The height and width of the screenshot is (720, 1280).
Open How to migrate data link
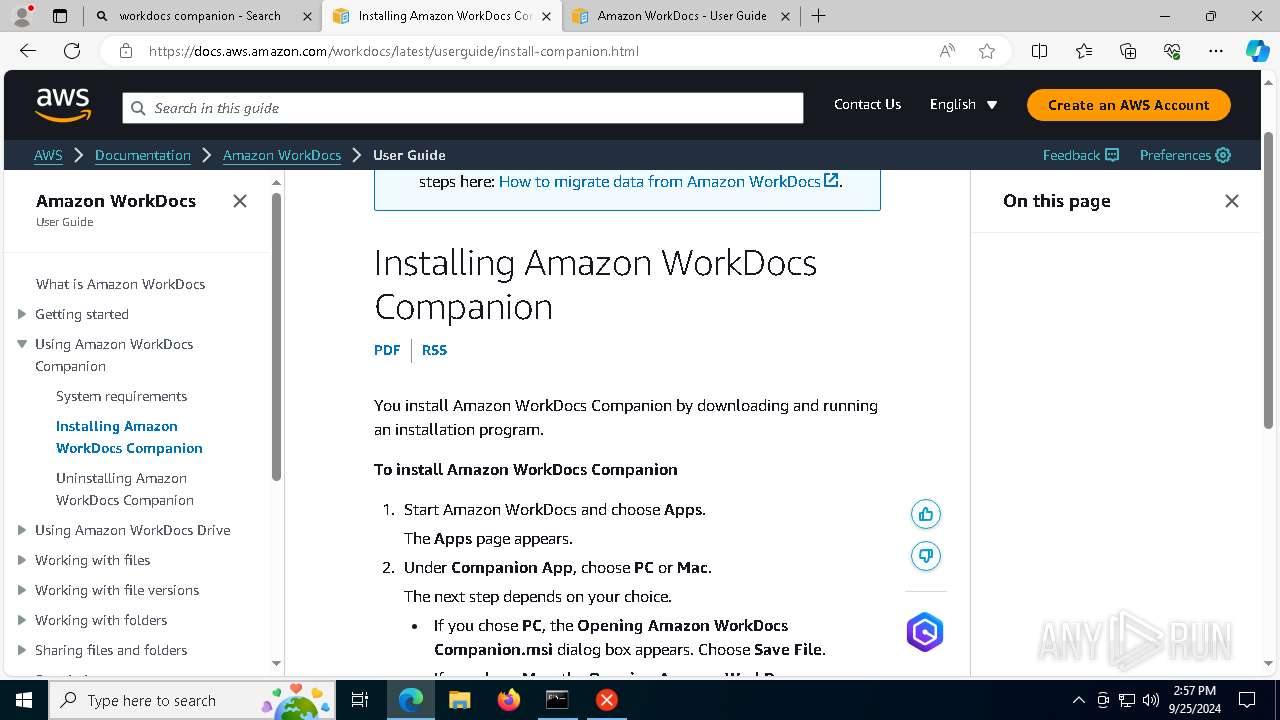point(669,181)
